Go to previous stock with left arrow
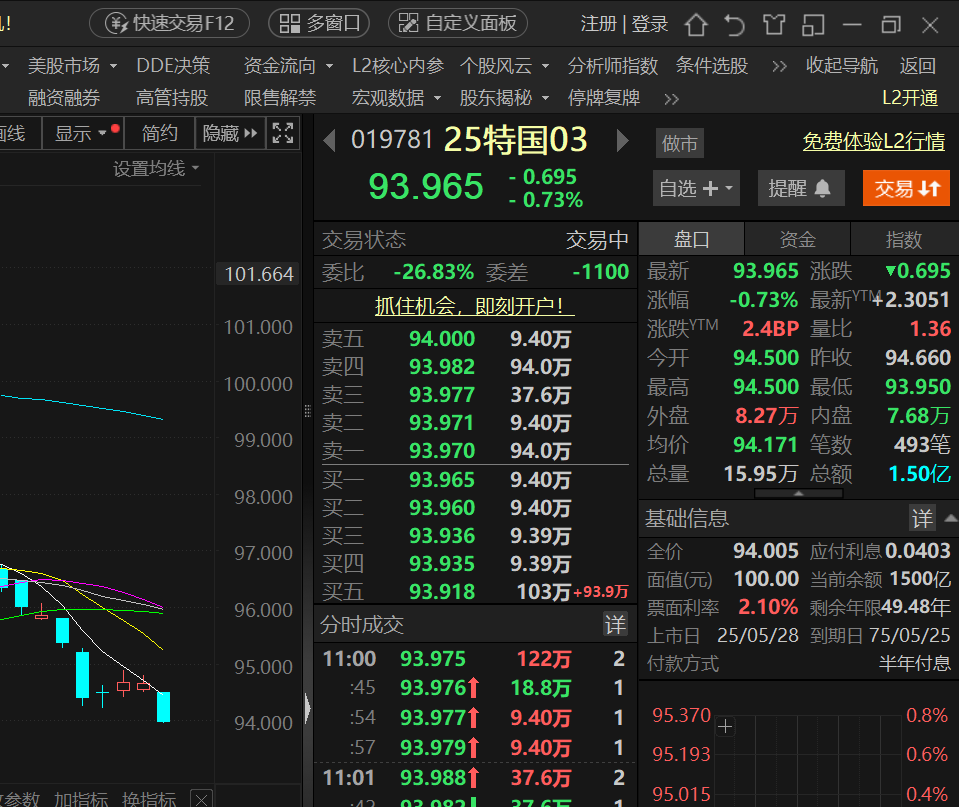This screenshot has height=807, width=959. (329, 140)
